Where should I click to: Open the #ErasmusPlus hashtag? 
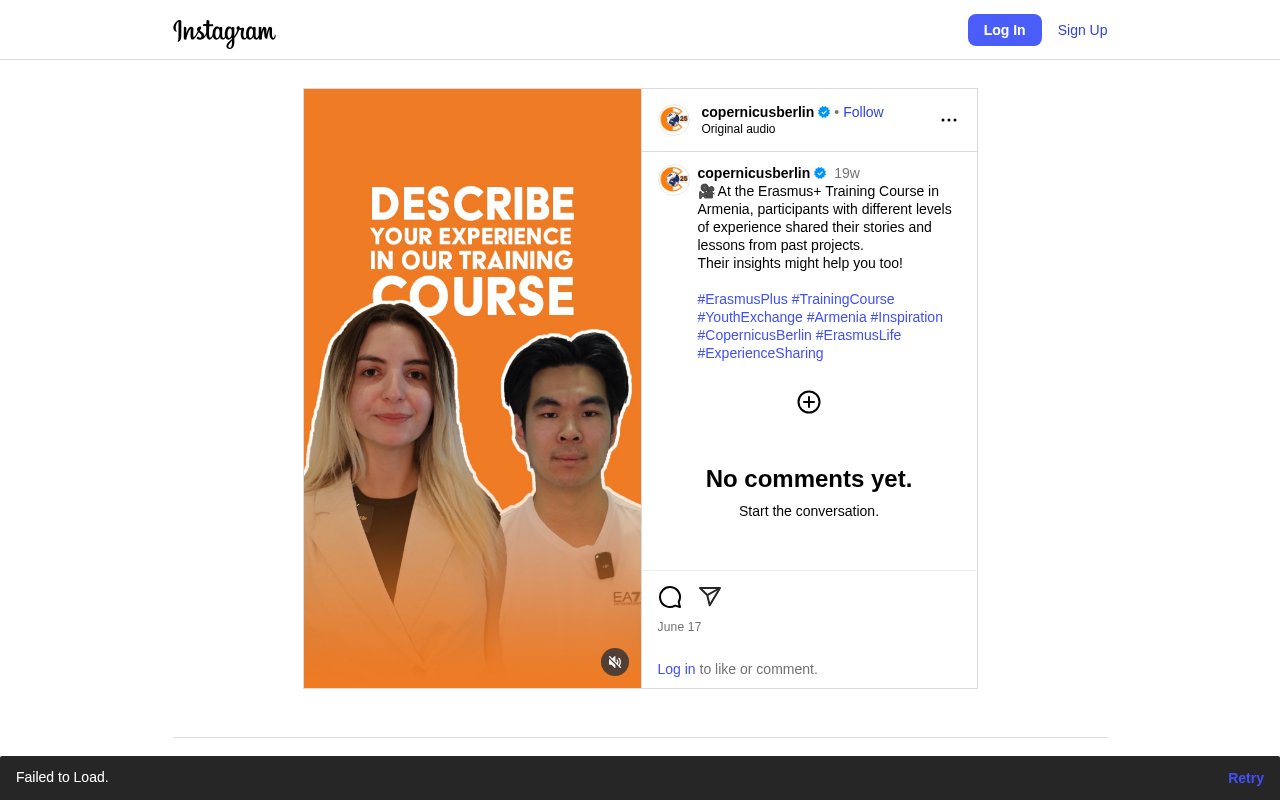tap(742, 299)
